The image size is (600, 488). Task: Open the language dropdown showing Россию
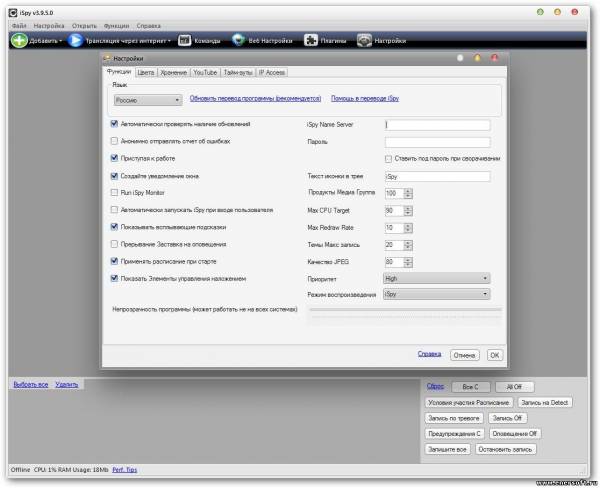click(x=148, y=100)
